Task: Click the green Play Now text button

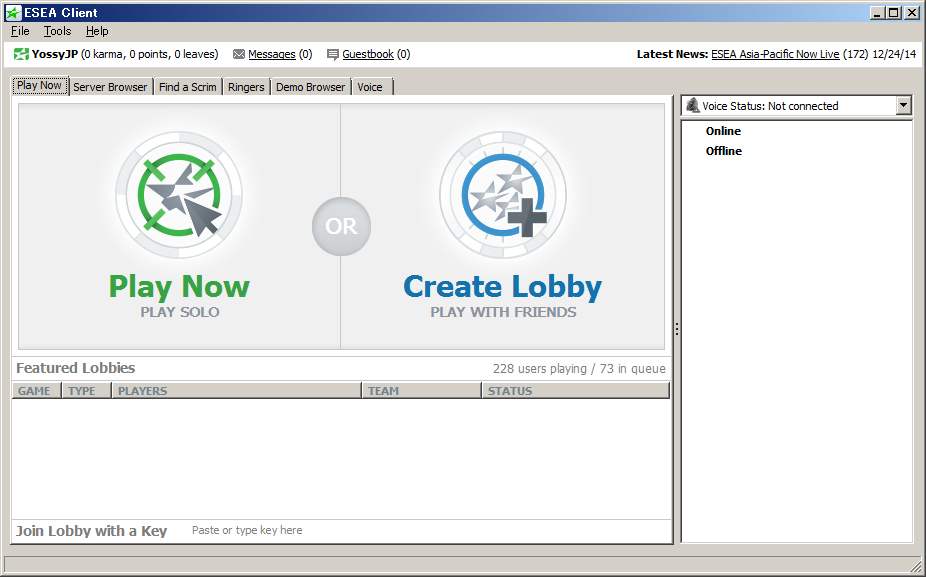Action: pyautogui.click(x=180, y=286)
